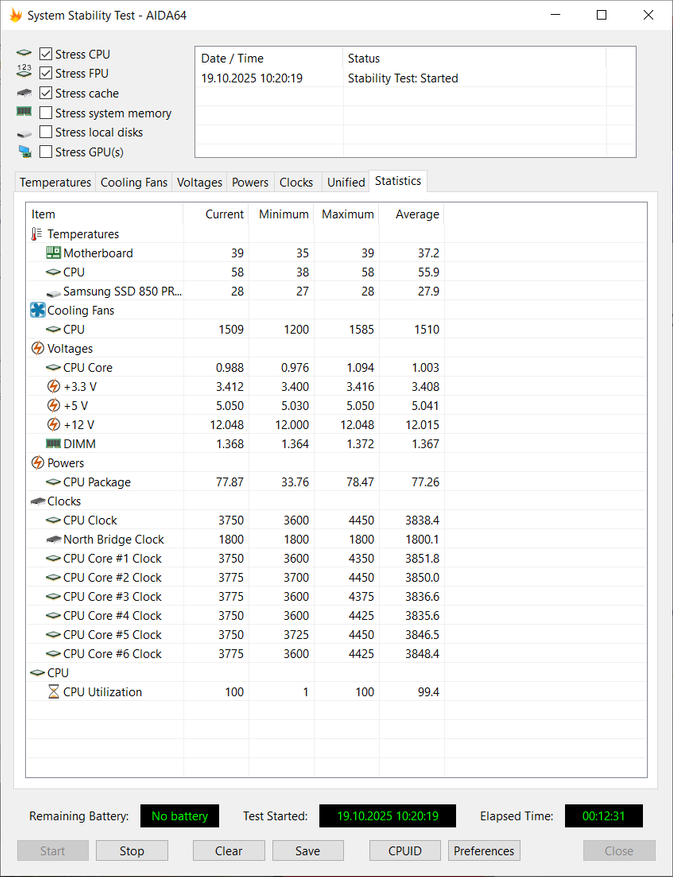Click the AIDA64 flame icon in title bar
This screenshot has width=673, height=877.
pyautogui.click(x=16, y=15)
